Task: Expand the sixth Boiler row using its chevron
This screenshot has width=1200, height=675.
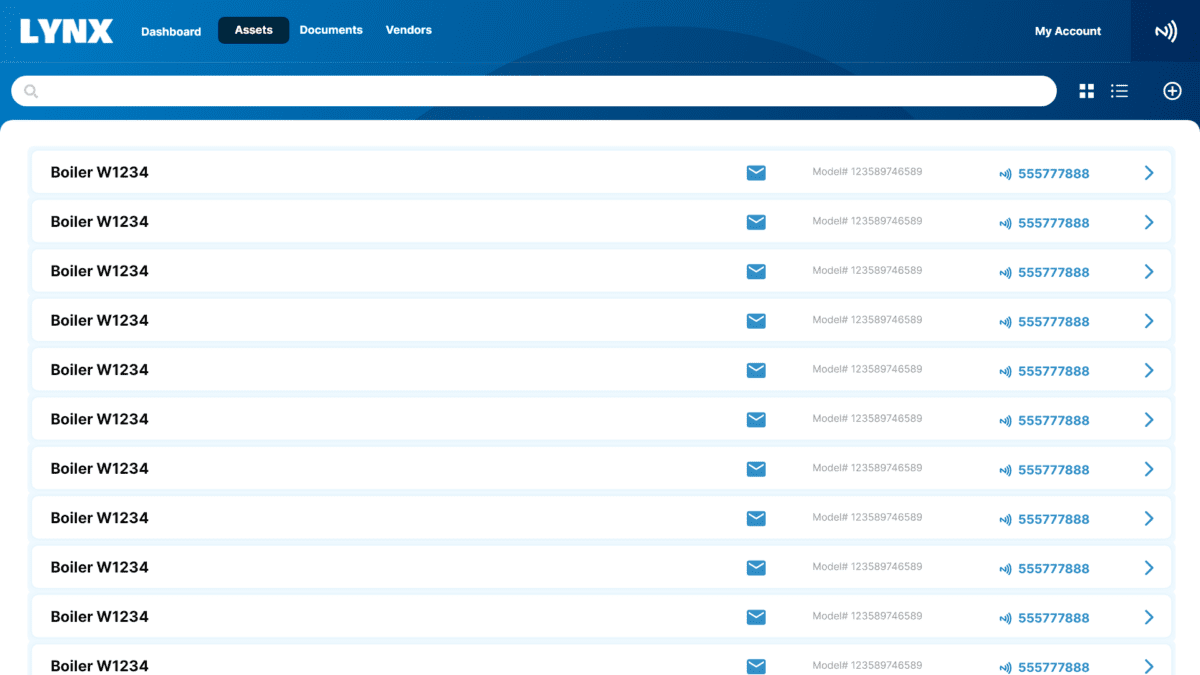Action: (x=1149, y=420)
